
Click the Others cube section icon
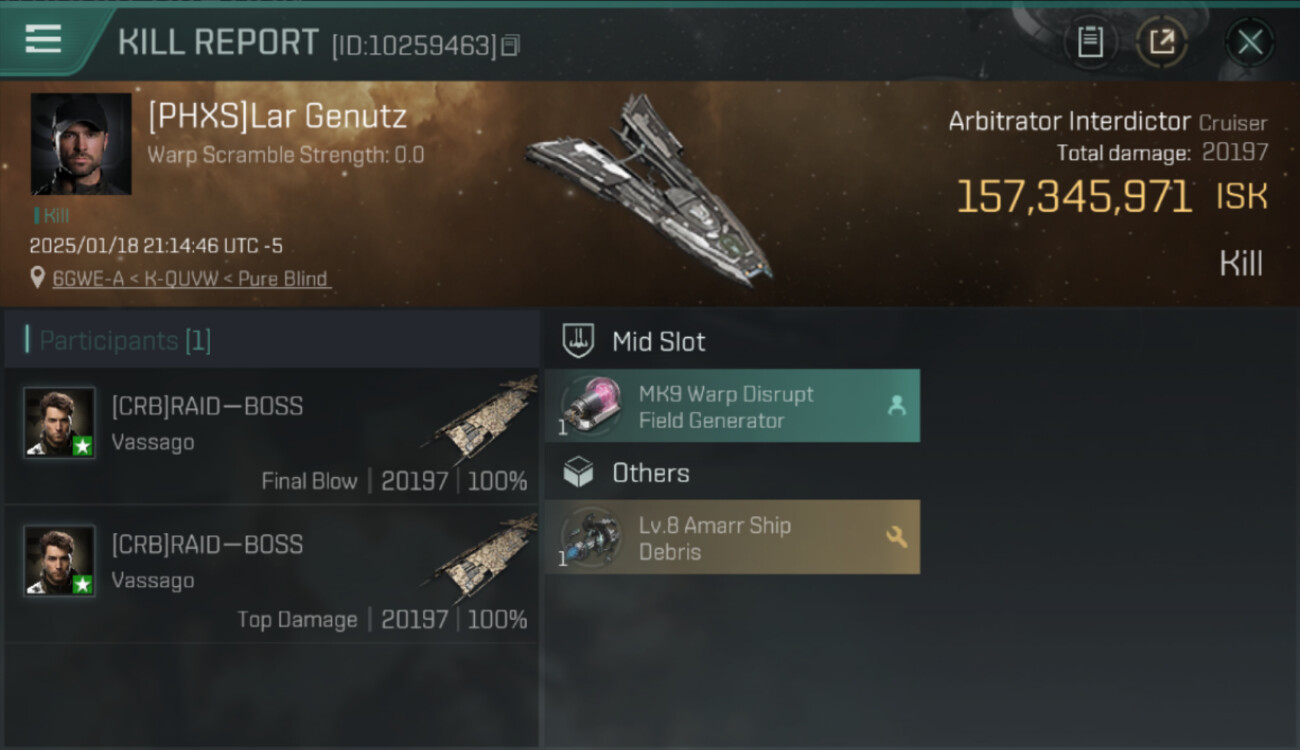coord(578,473)
